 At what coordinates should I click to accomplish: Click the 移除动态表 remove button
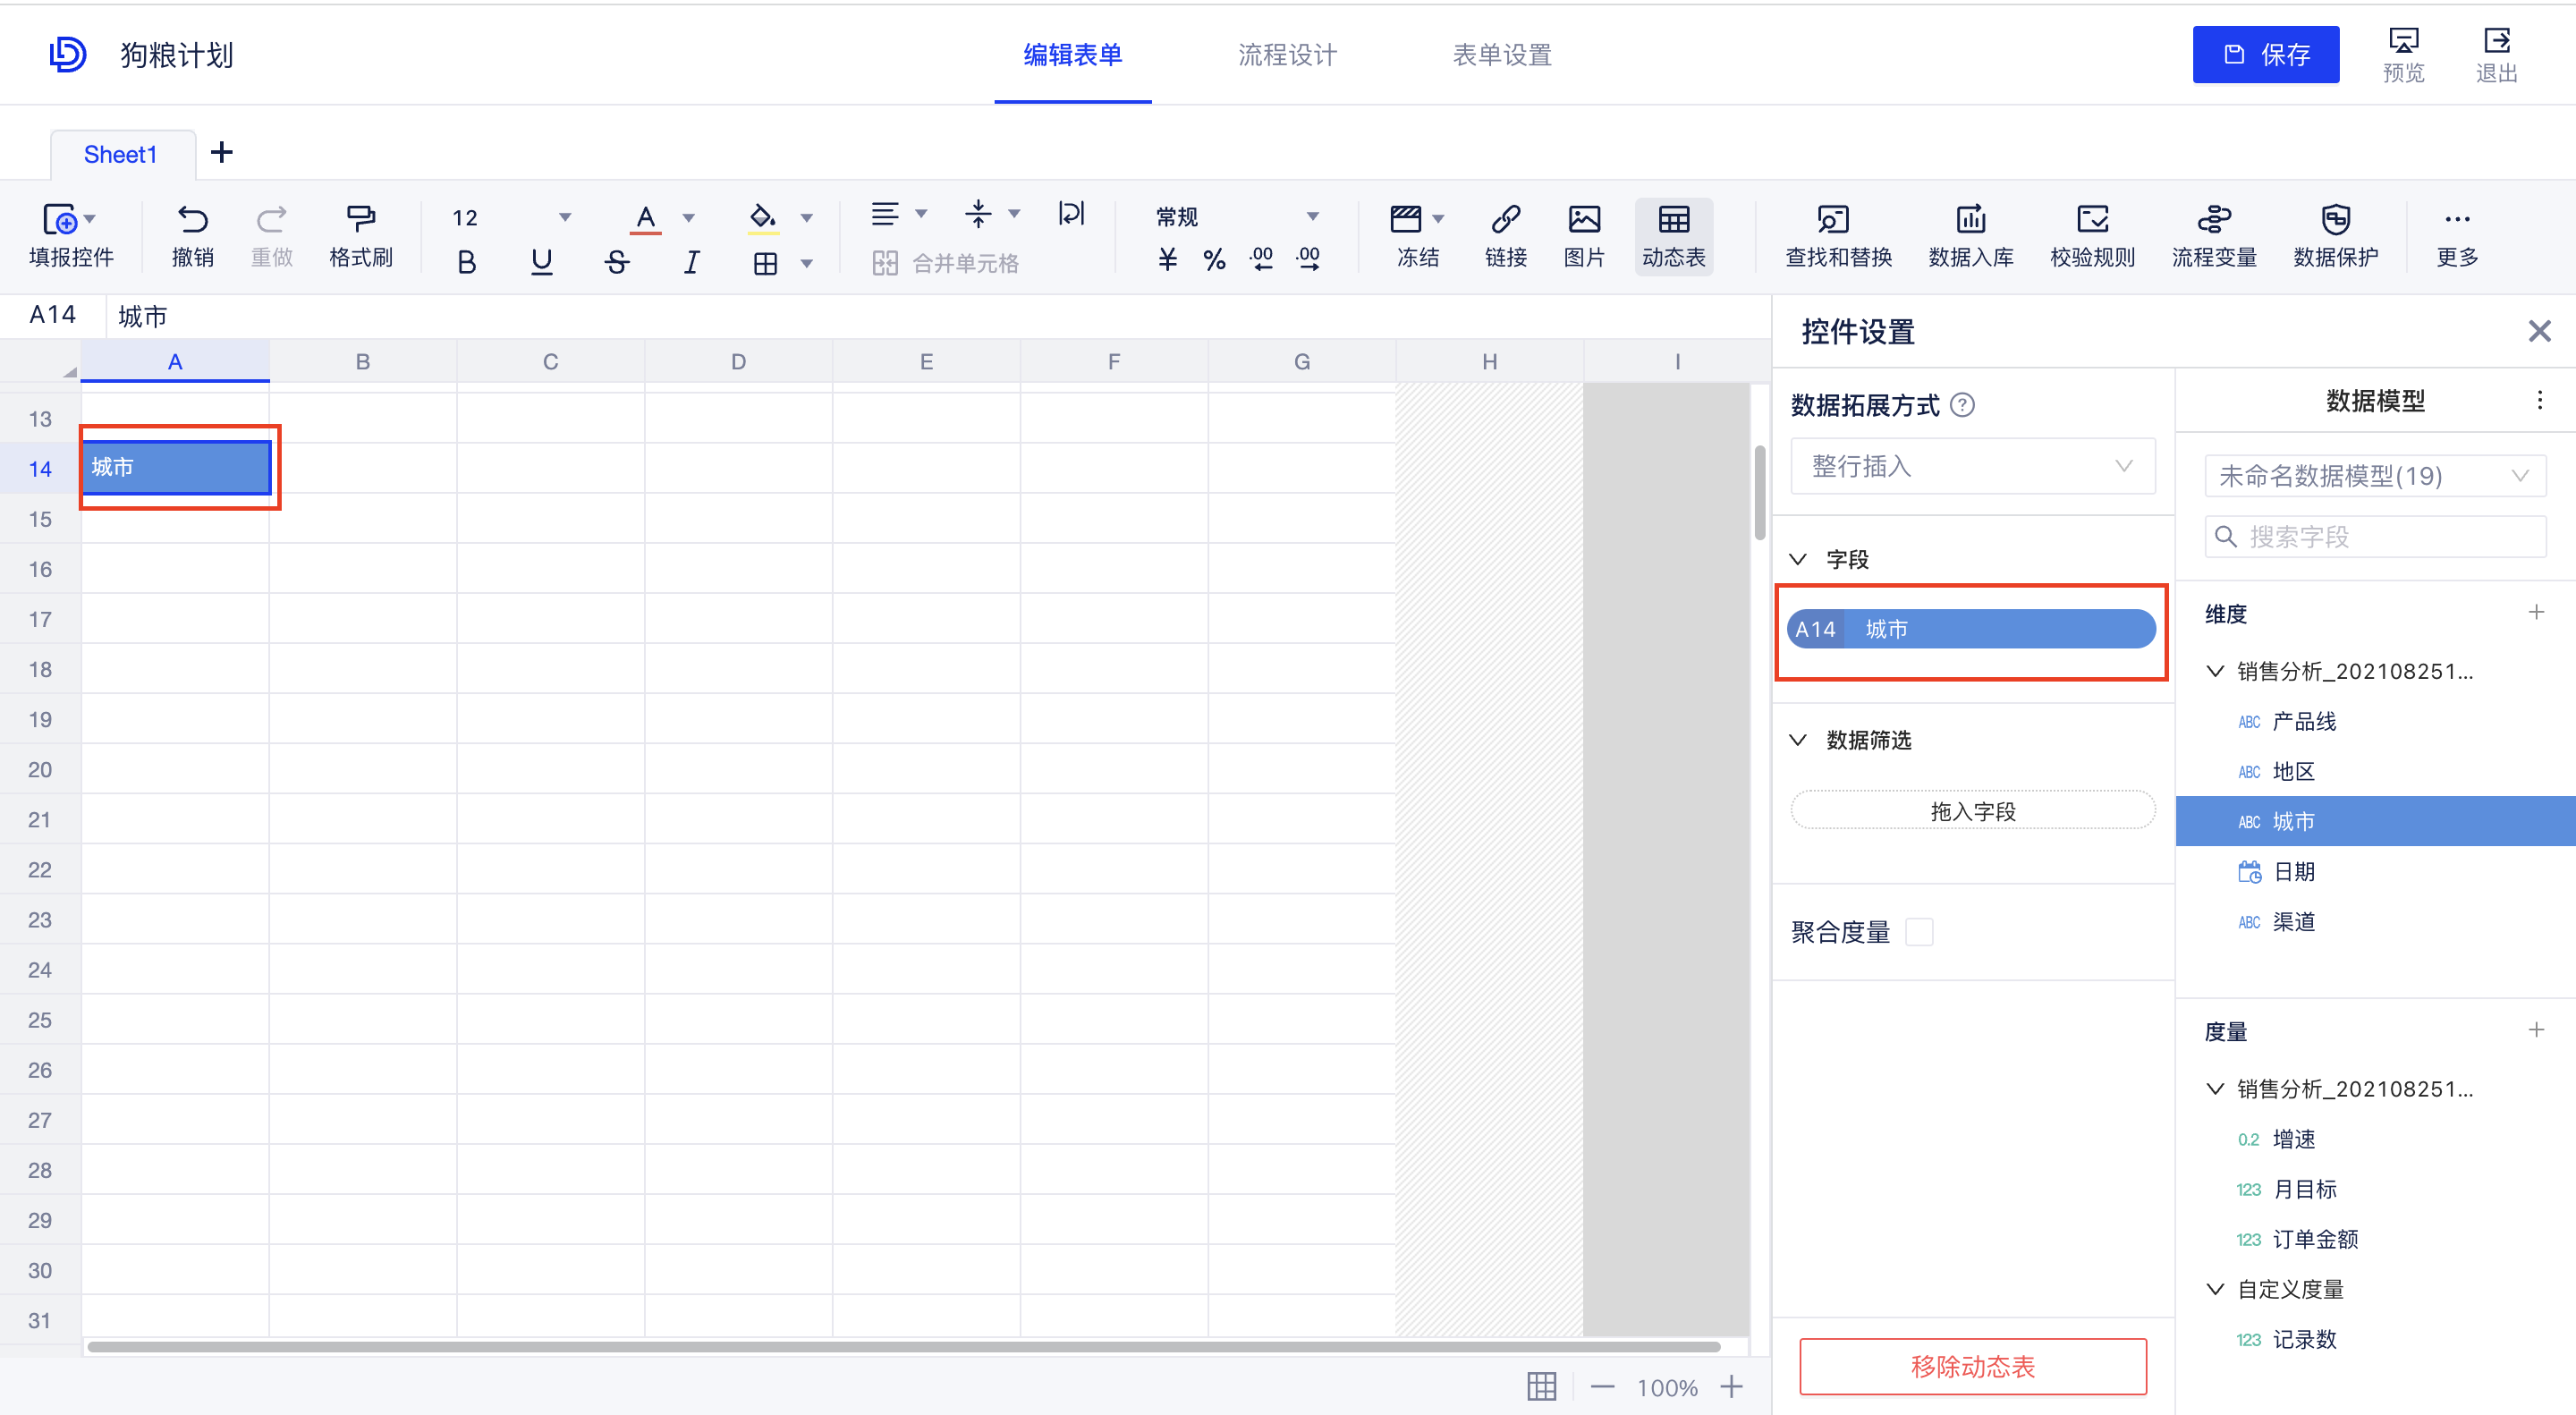(1971, 1366)
